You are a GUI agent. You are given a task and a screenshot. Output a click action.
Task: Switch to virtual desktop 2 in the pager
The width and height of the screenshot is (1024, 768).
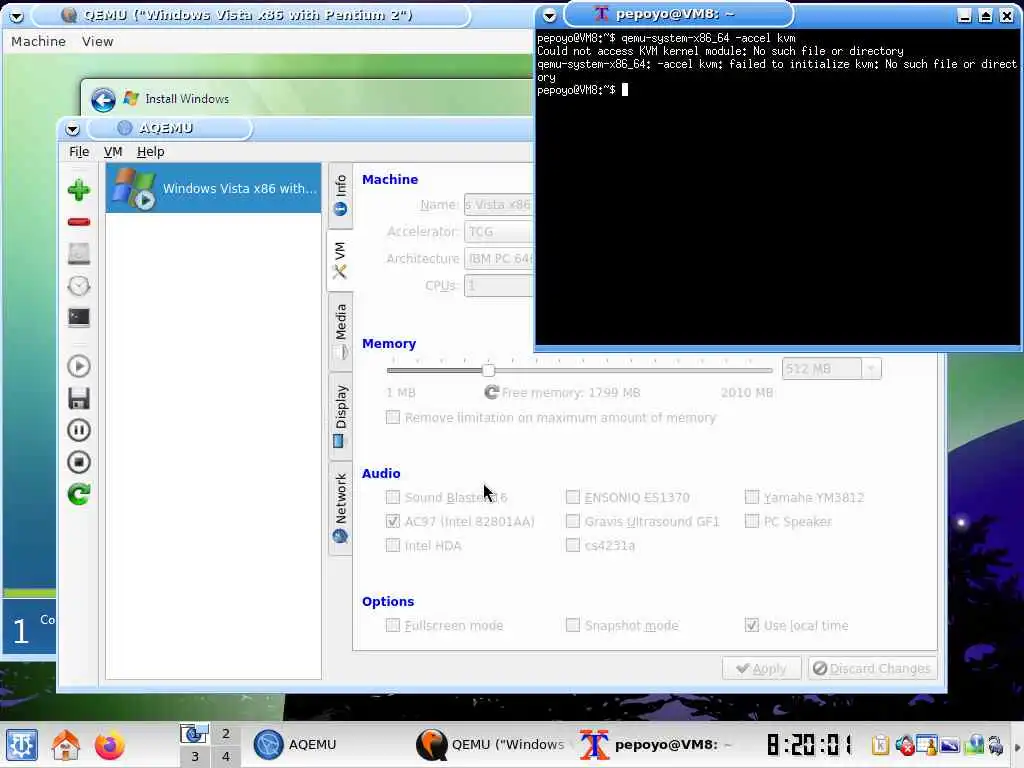225,733
